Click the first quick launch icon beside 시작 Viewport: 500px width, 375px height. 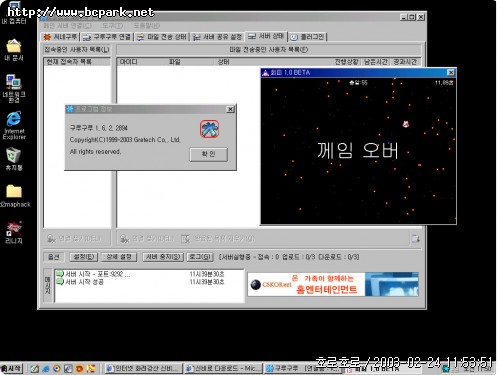click(34, 368)
